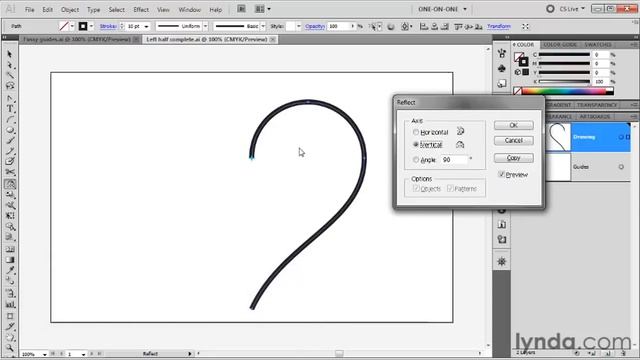Select the Pencil tool
This screenshot has width=640, height=360.
(x=10, y=151)
